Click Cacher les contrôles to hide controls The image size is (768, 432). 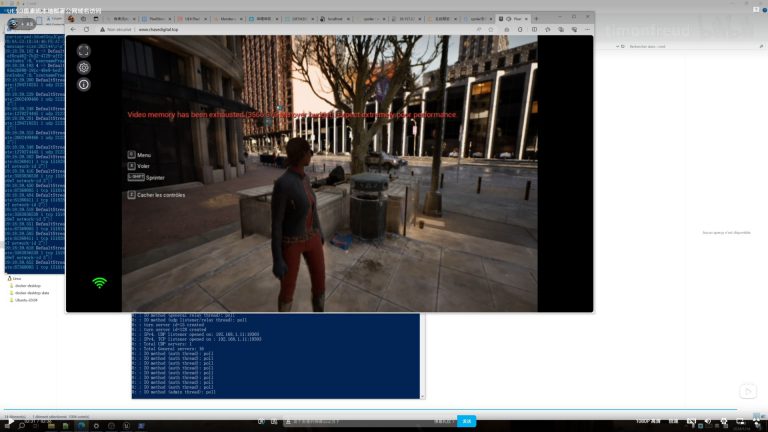point(156,195)
